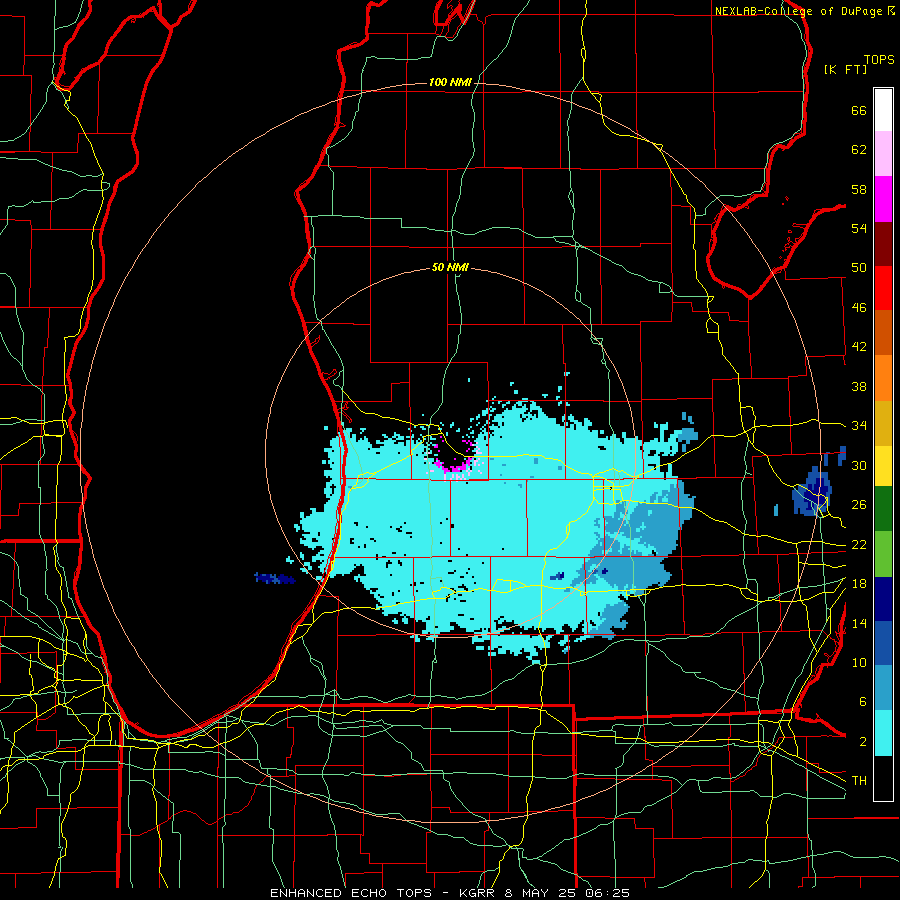Image resolution: width=900 pixels, height=900 pixels.
Task: Click the navy 14-18 kft legend swatch
Action: tap(883, 599)
